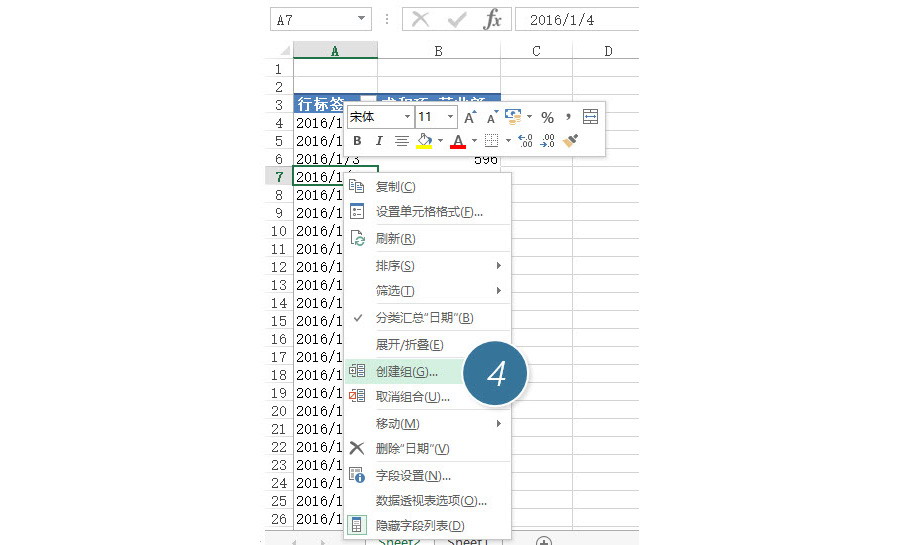The width and height of the screenshot is (900, 545).
Task: Click the borders icon
Action: click(492, 141)
